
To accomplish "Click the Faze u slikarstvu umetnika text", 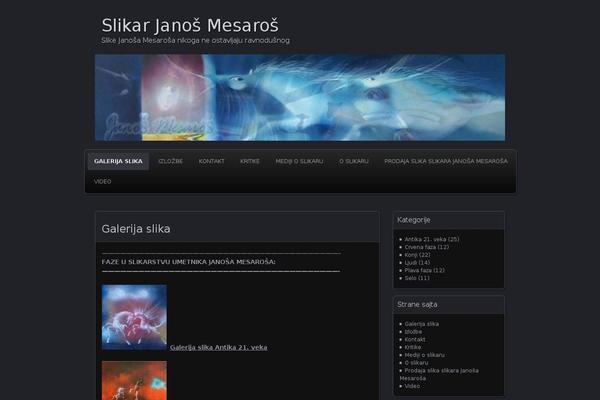I will point(188,262).
